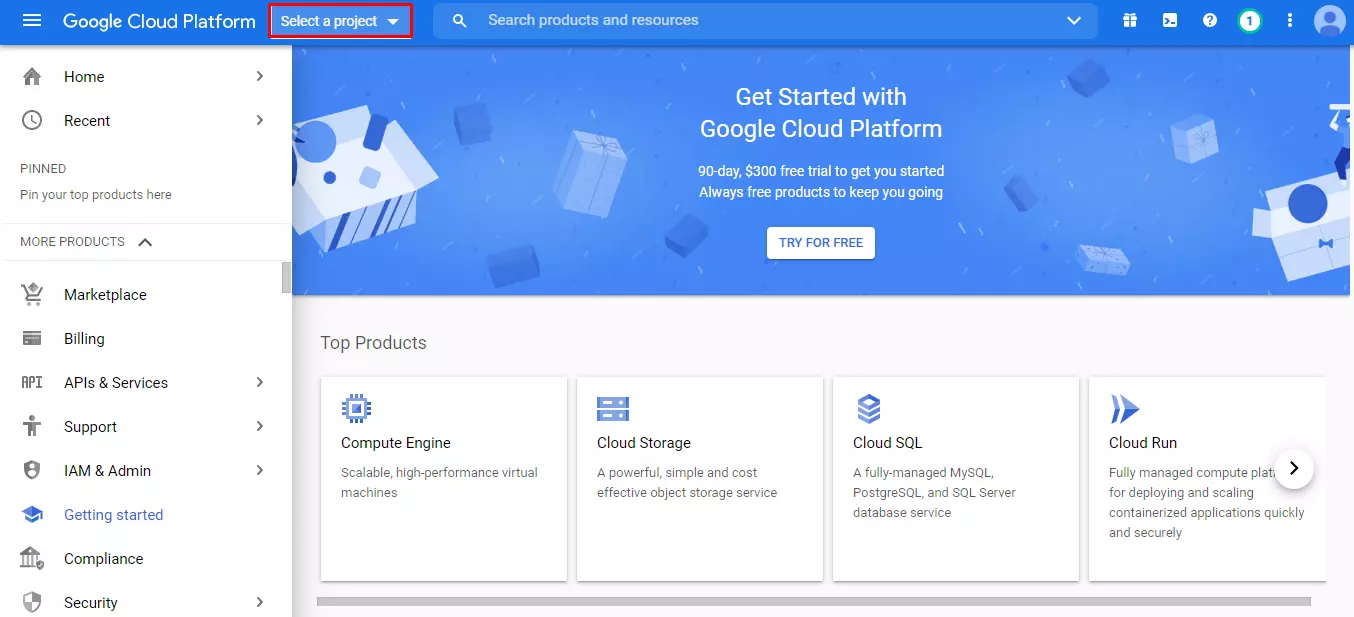Activate the Cloud Shell terminal icon

pos(1170,20)
